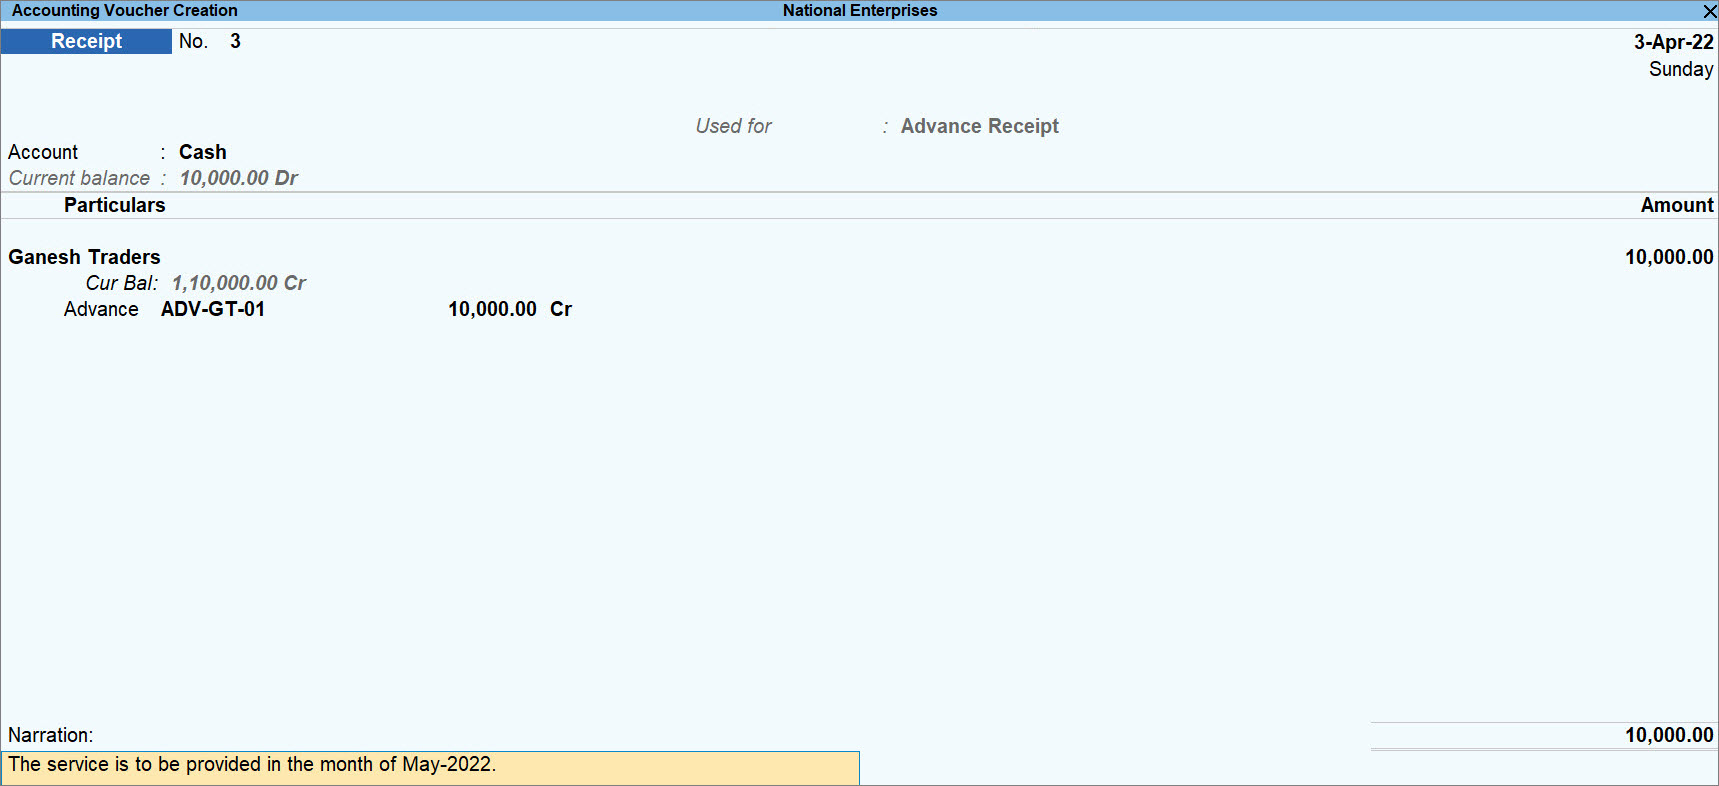Select the Cash account field
This screenshot has width=1719, height=786.
203,152
